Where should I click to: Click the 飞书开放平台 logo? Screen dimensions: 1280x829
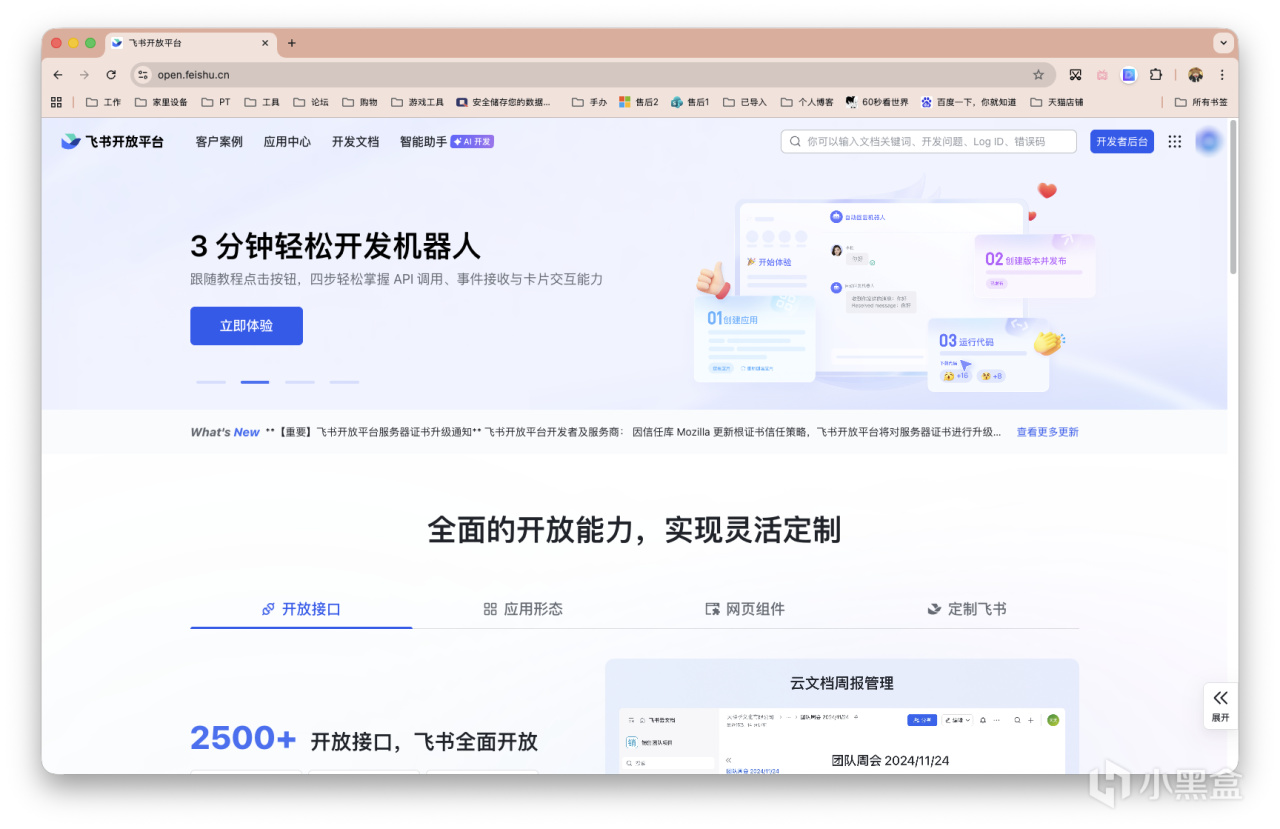coord(112,142)
